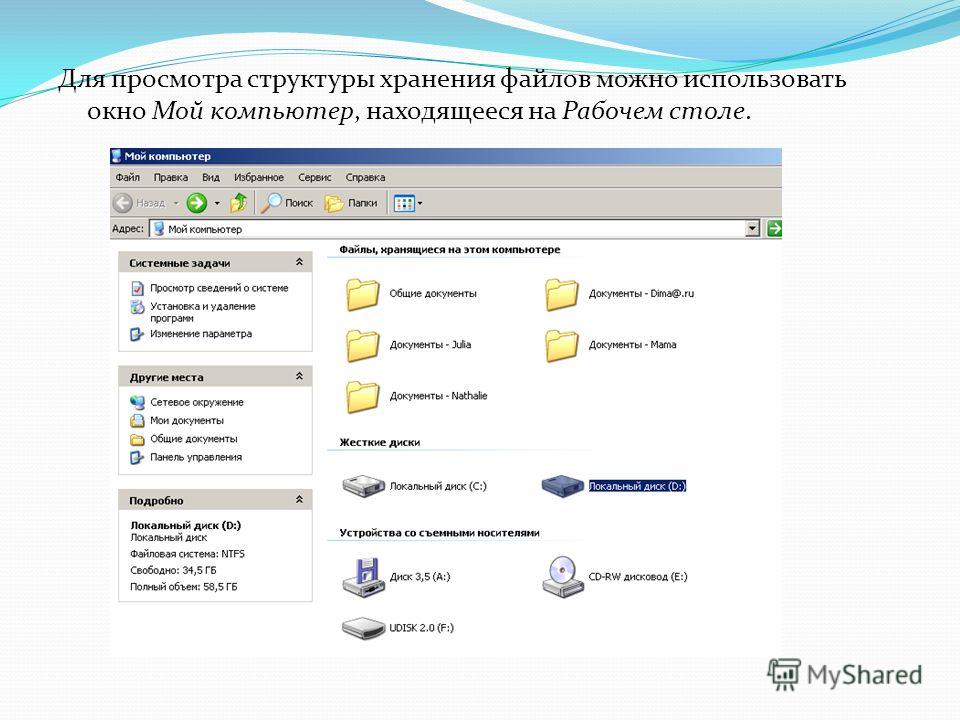Click the Диск 3,5 (A:) label

[x=419, y=577]
